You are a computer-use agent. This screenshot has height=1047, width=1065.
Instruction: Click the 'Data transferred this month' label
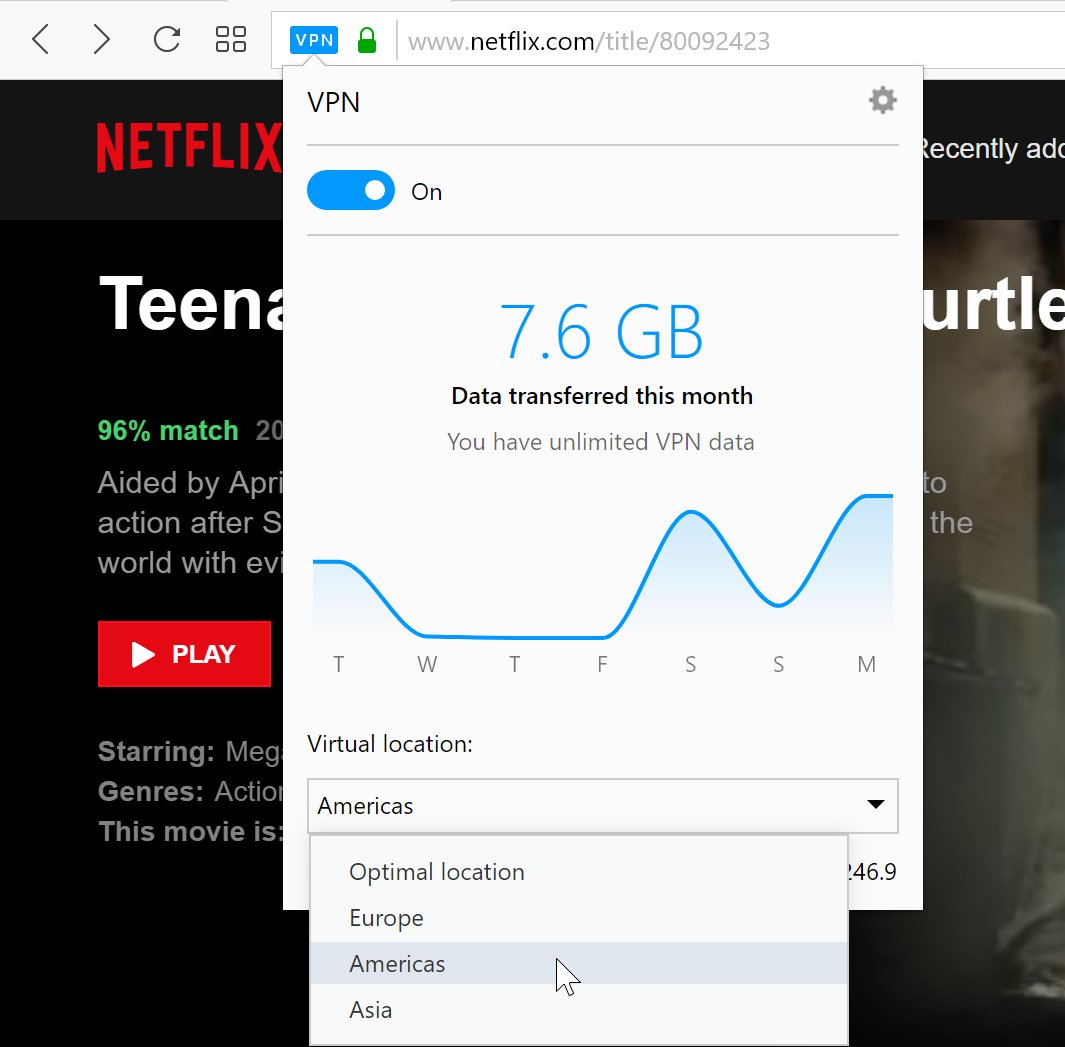pyautogui.click(x=602, y=396)
